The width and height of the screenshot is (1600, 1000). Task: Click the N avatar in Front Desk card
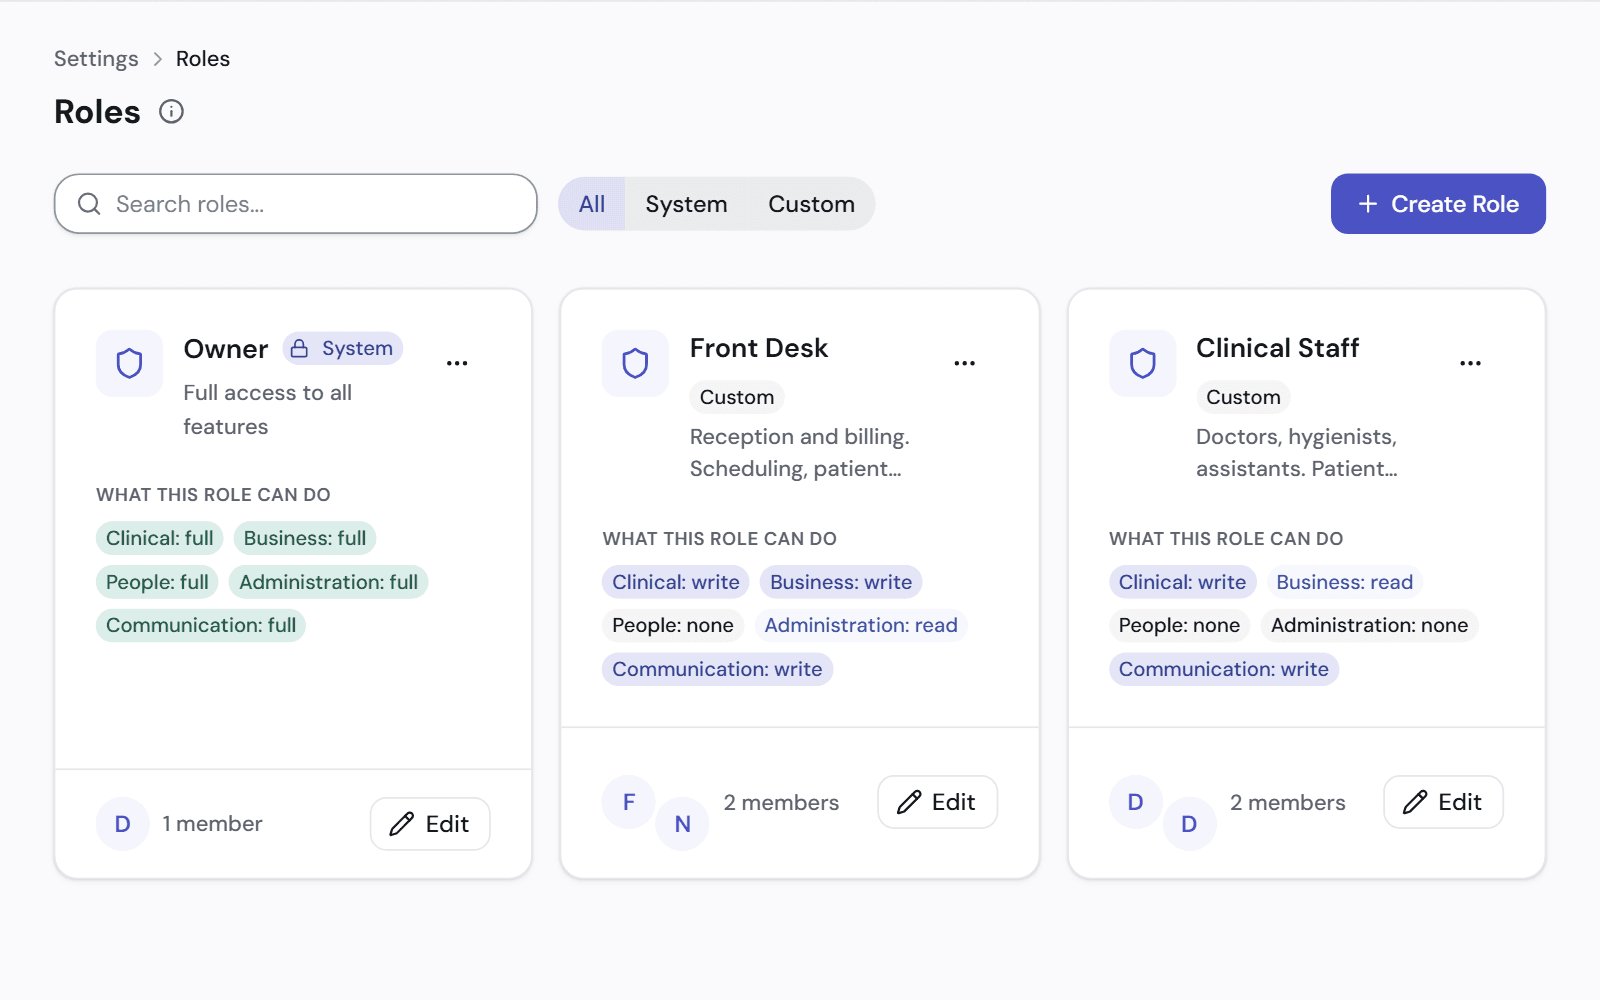tap(683, 824)
